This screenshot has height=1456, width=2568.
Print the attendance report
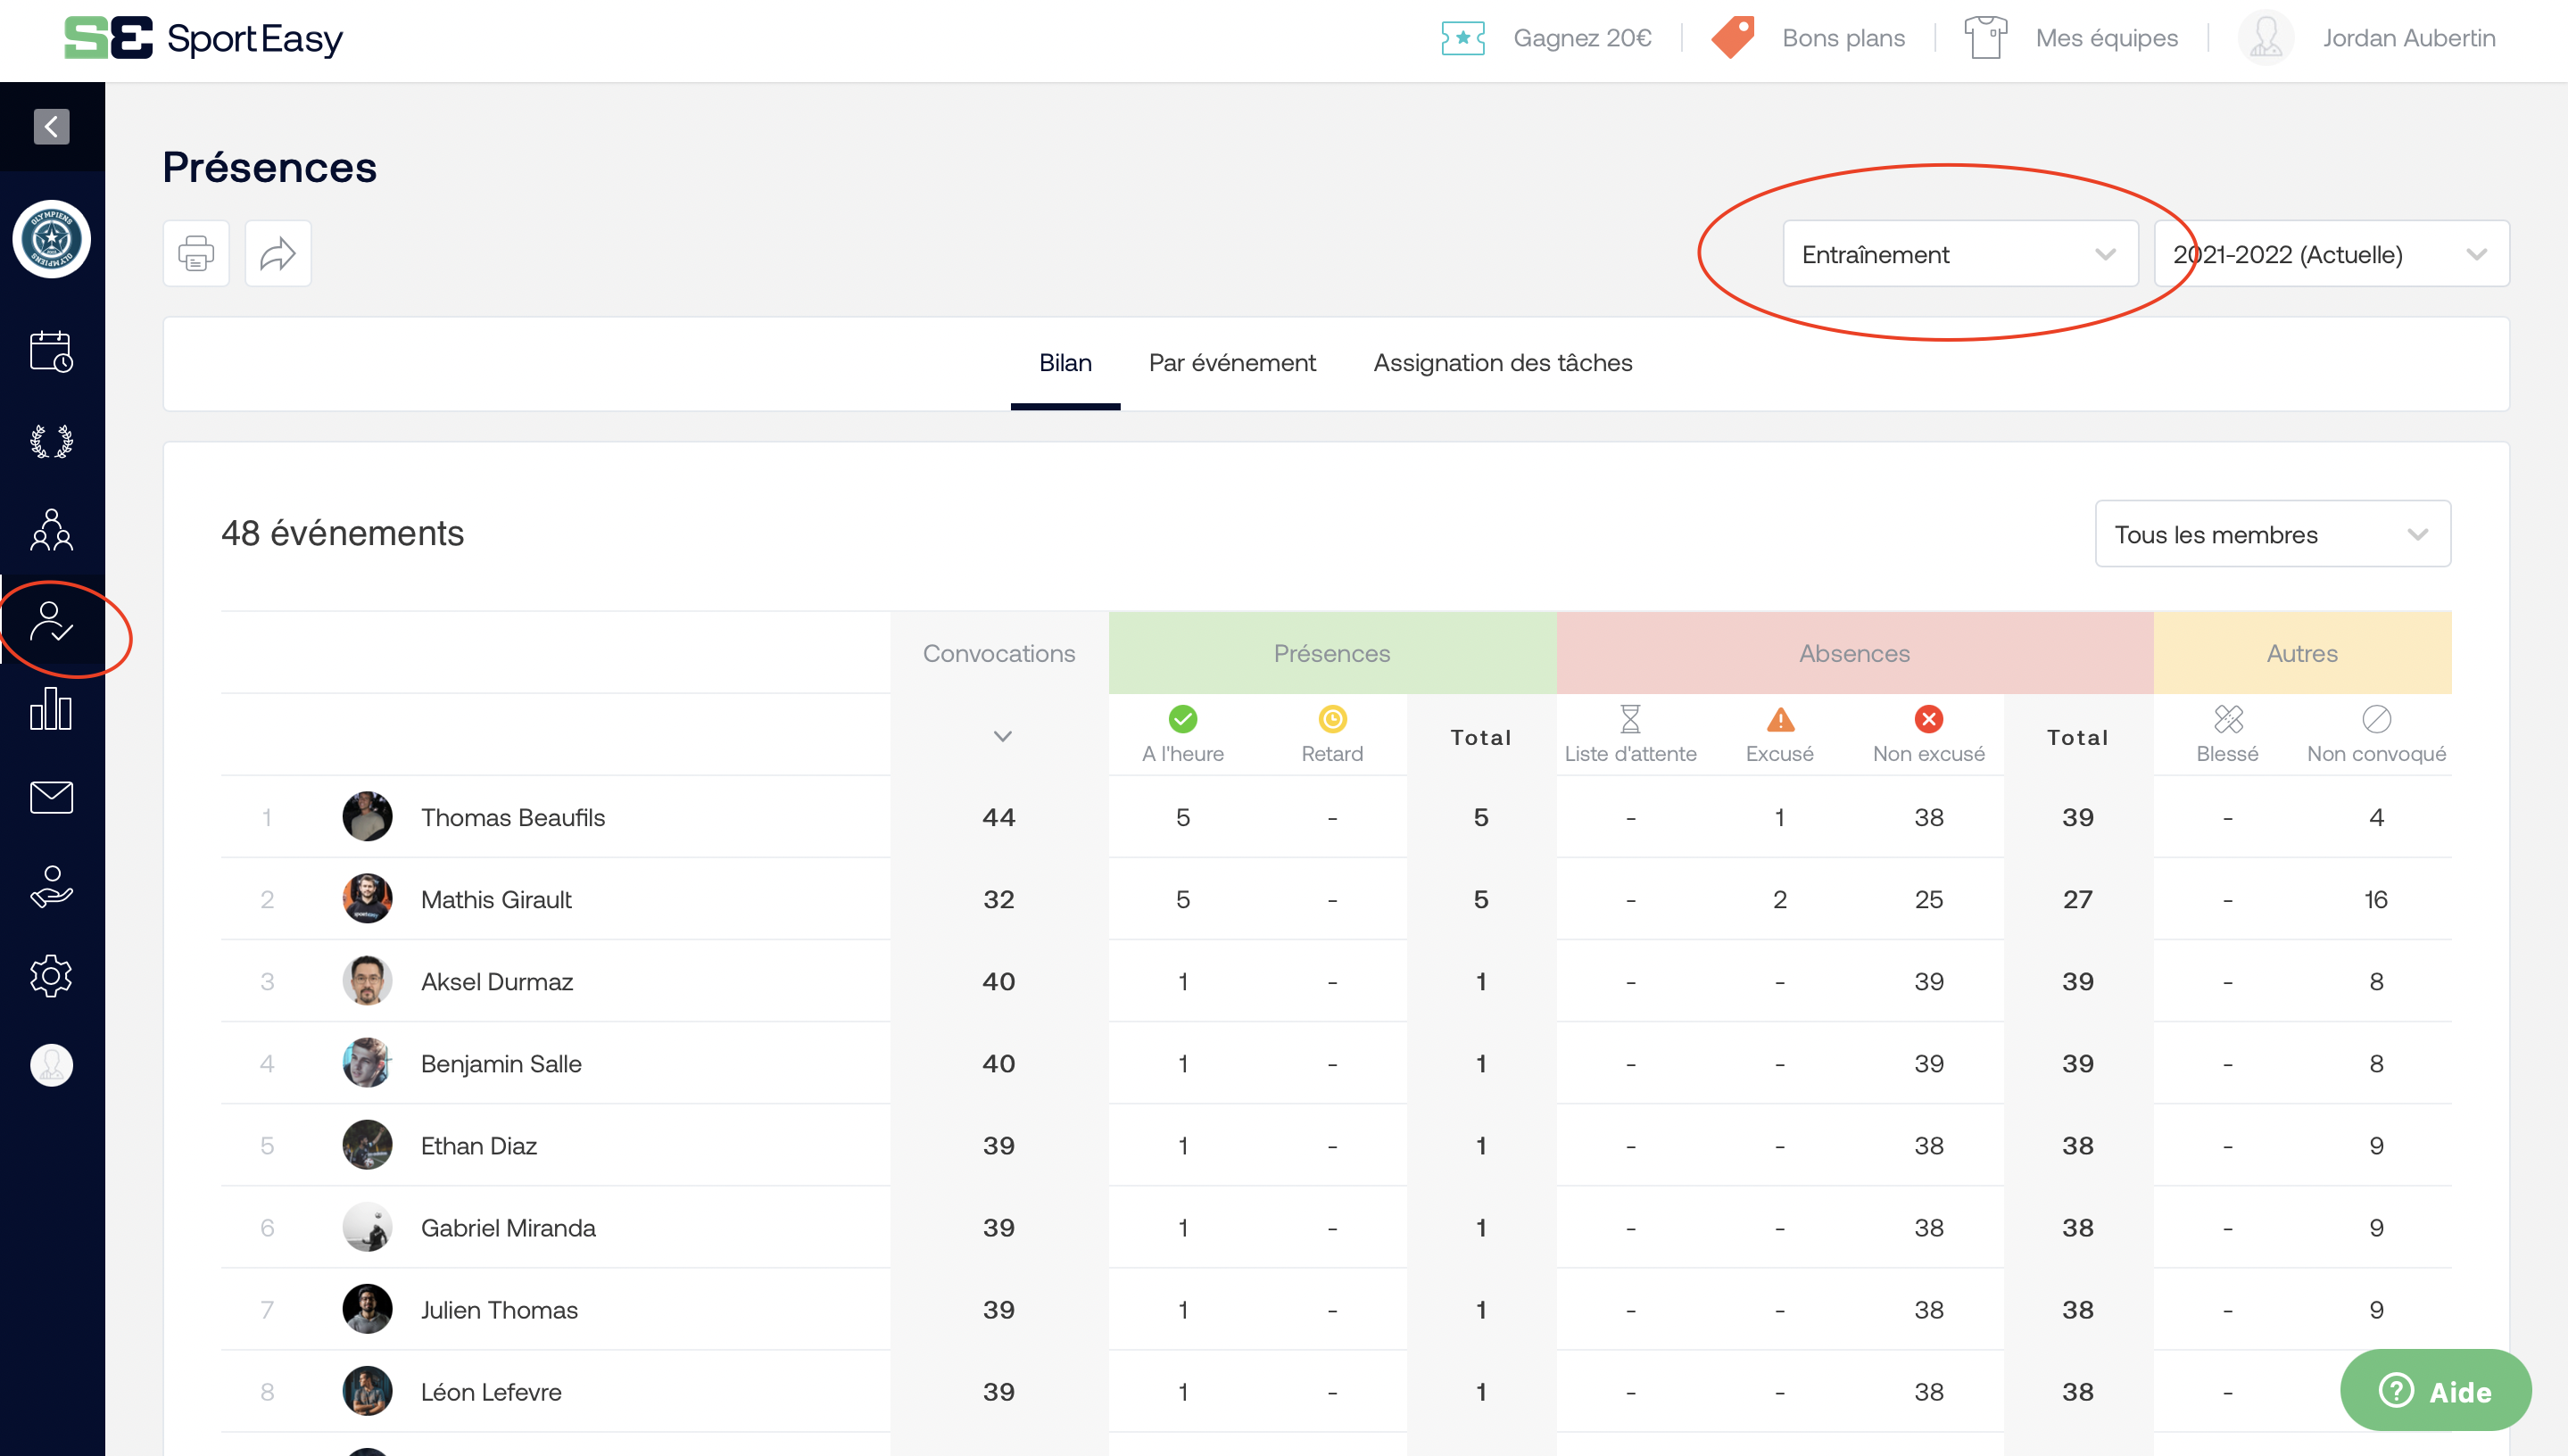coord(196,254)
